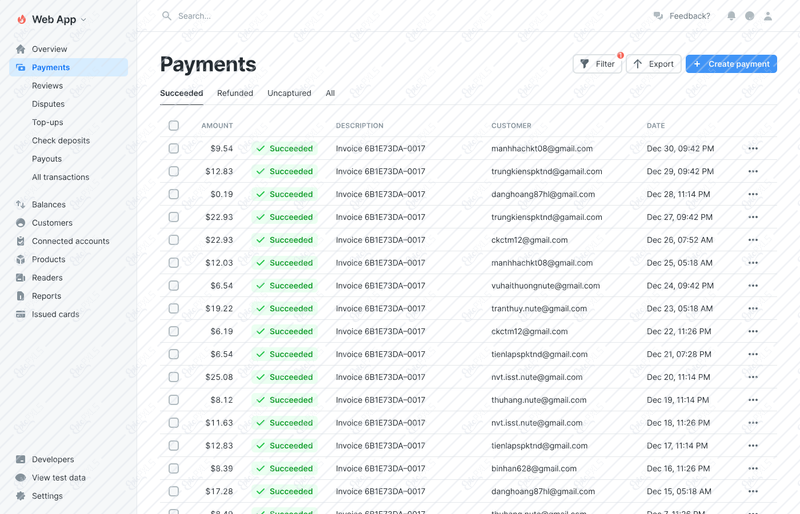Click the Export button
The width and height of the screenshot is (800, 514).
[x=654, y=64]
